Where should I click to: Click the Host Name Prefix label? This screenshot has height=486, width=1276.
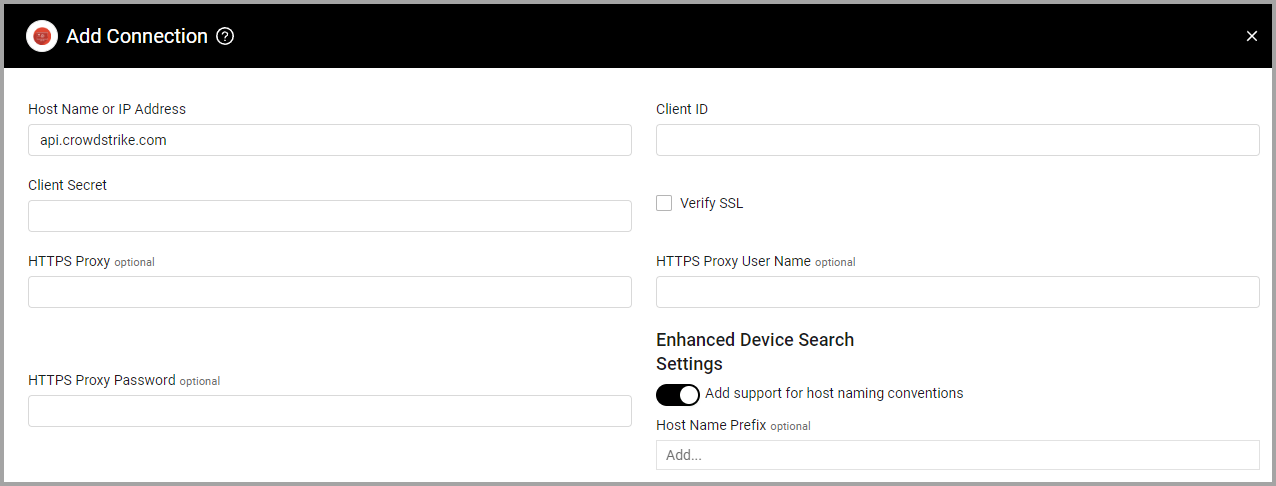click(711, 425)
